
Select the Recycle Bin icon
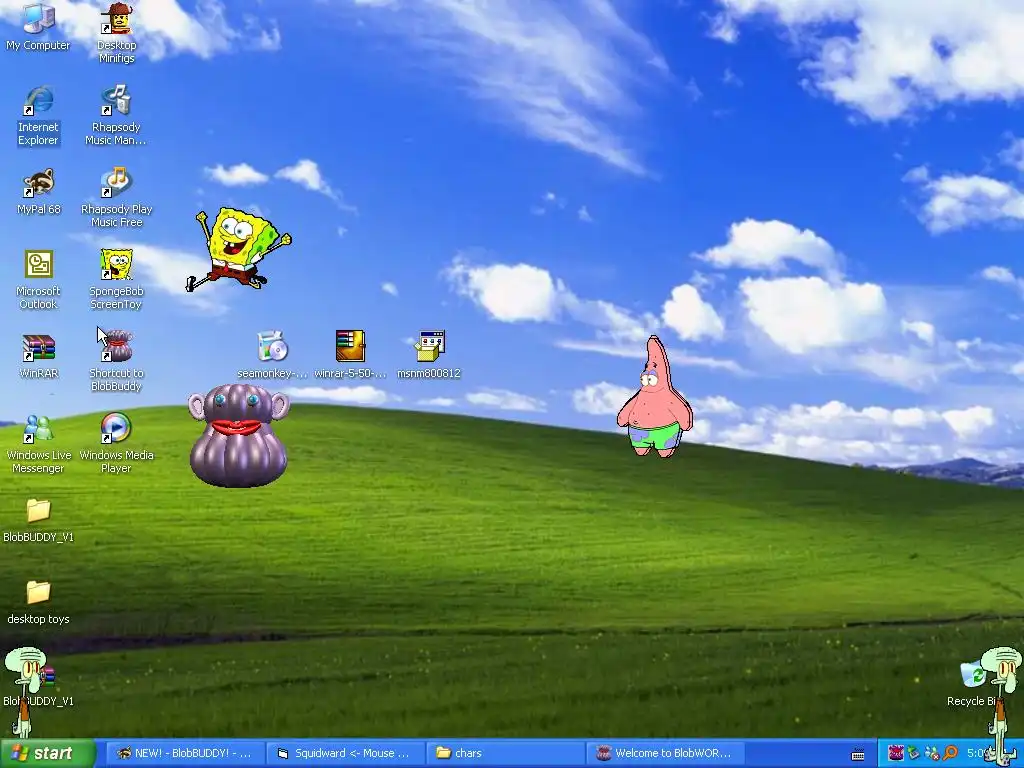(973, 683)
